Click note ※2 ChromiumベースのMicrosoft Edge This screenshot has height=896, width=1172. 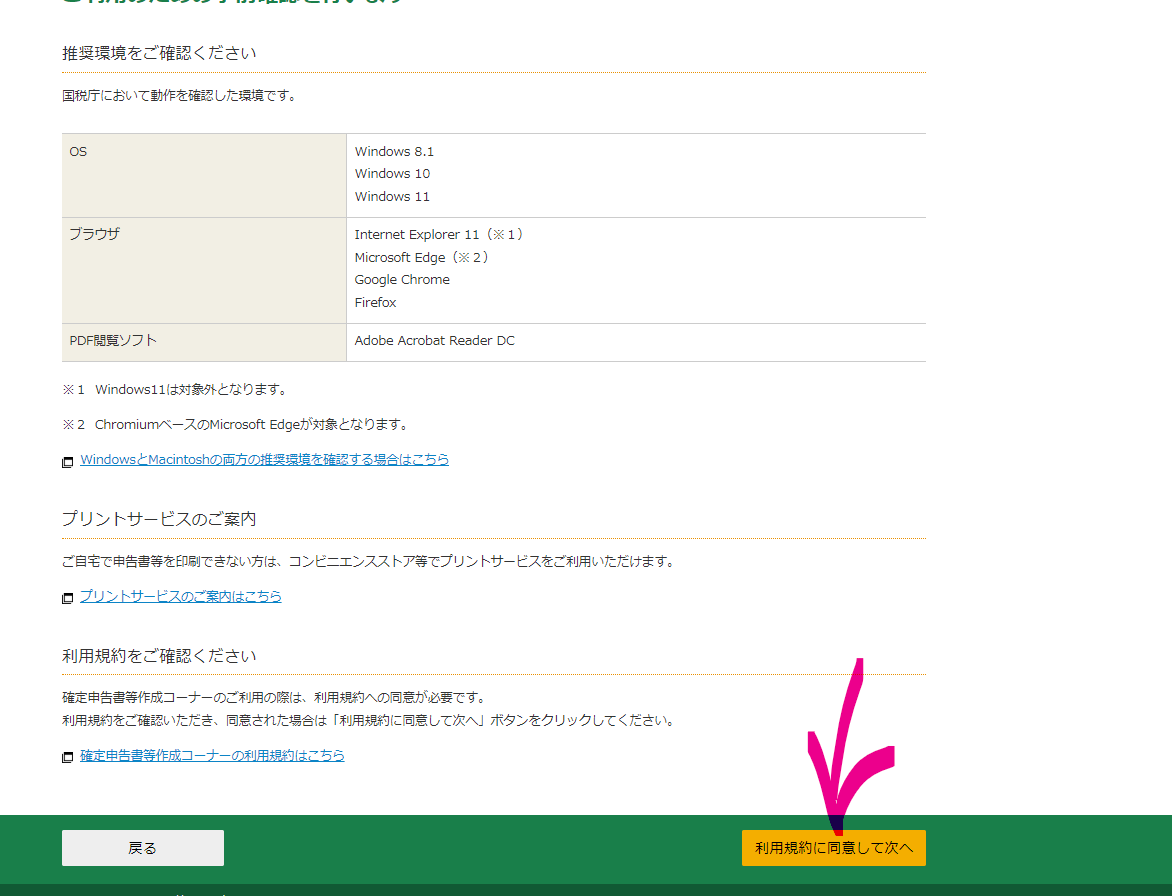237,424
